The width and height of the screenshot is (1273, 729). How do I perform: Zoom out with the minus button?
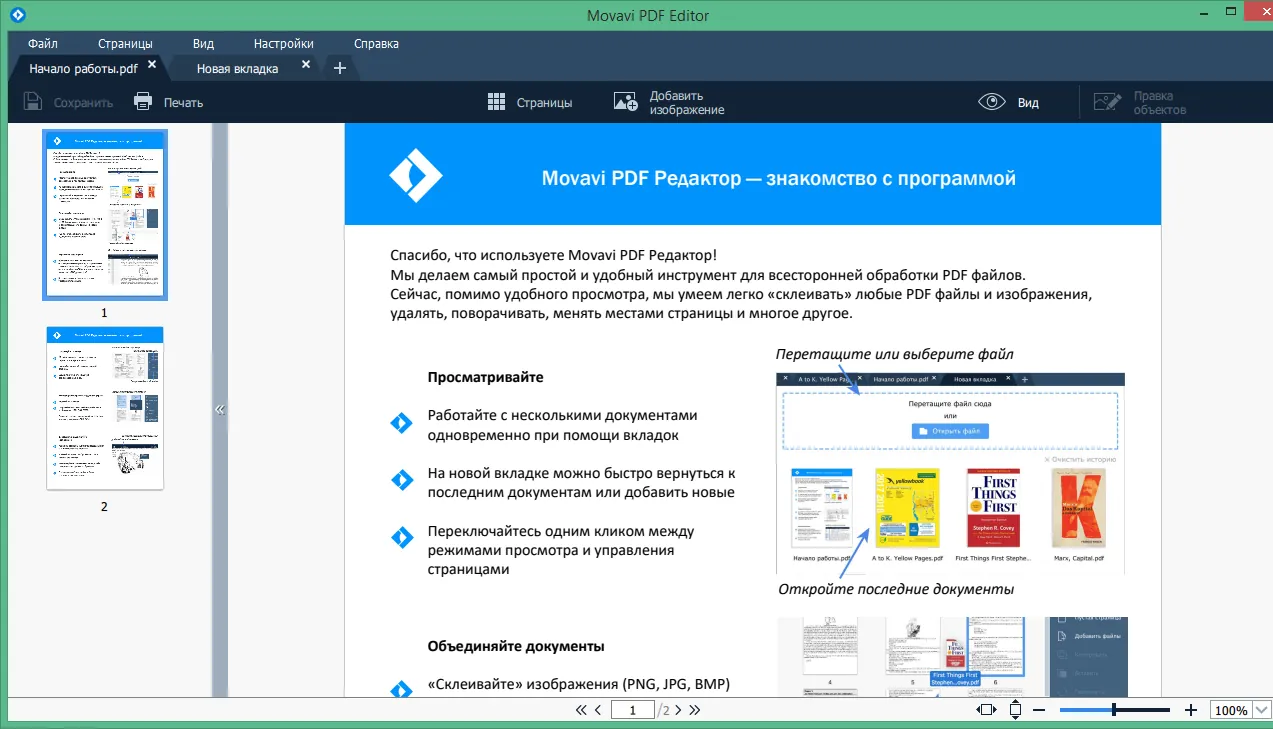pyautogui.click(x=1039, y=710)
